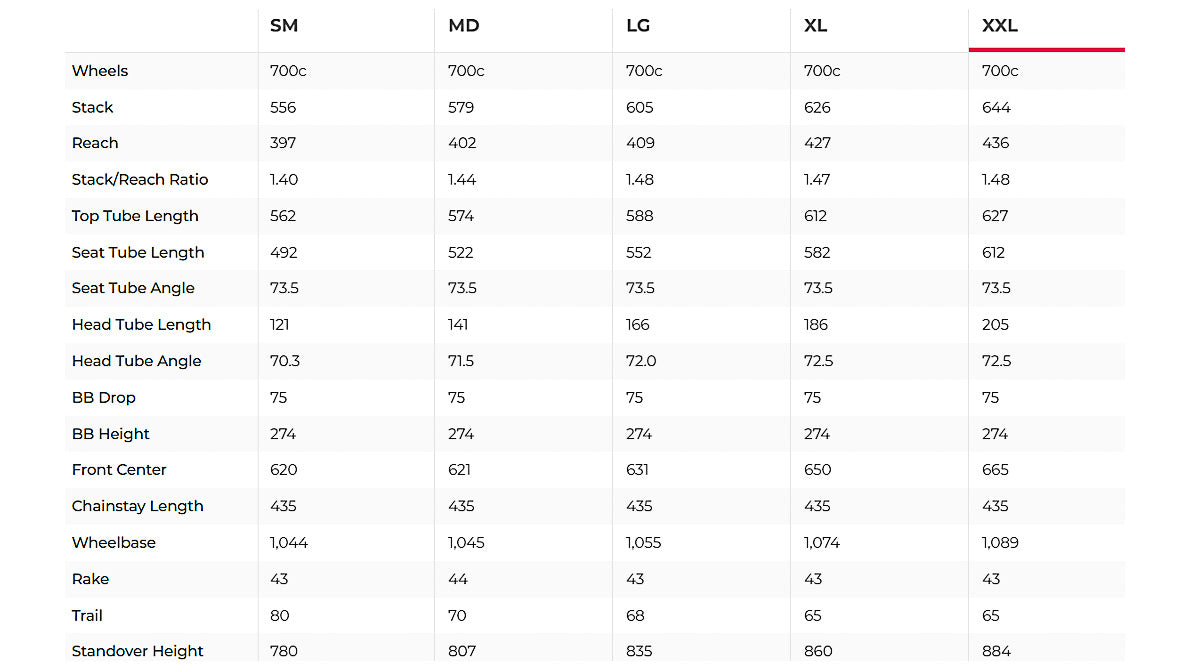The image size is (1190, 669).
Task: Select the XXL size column header
Action: [1000, 26]
